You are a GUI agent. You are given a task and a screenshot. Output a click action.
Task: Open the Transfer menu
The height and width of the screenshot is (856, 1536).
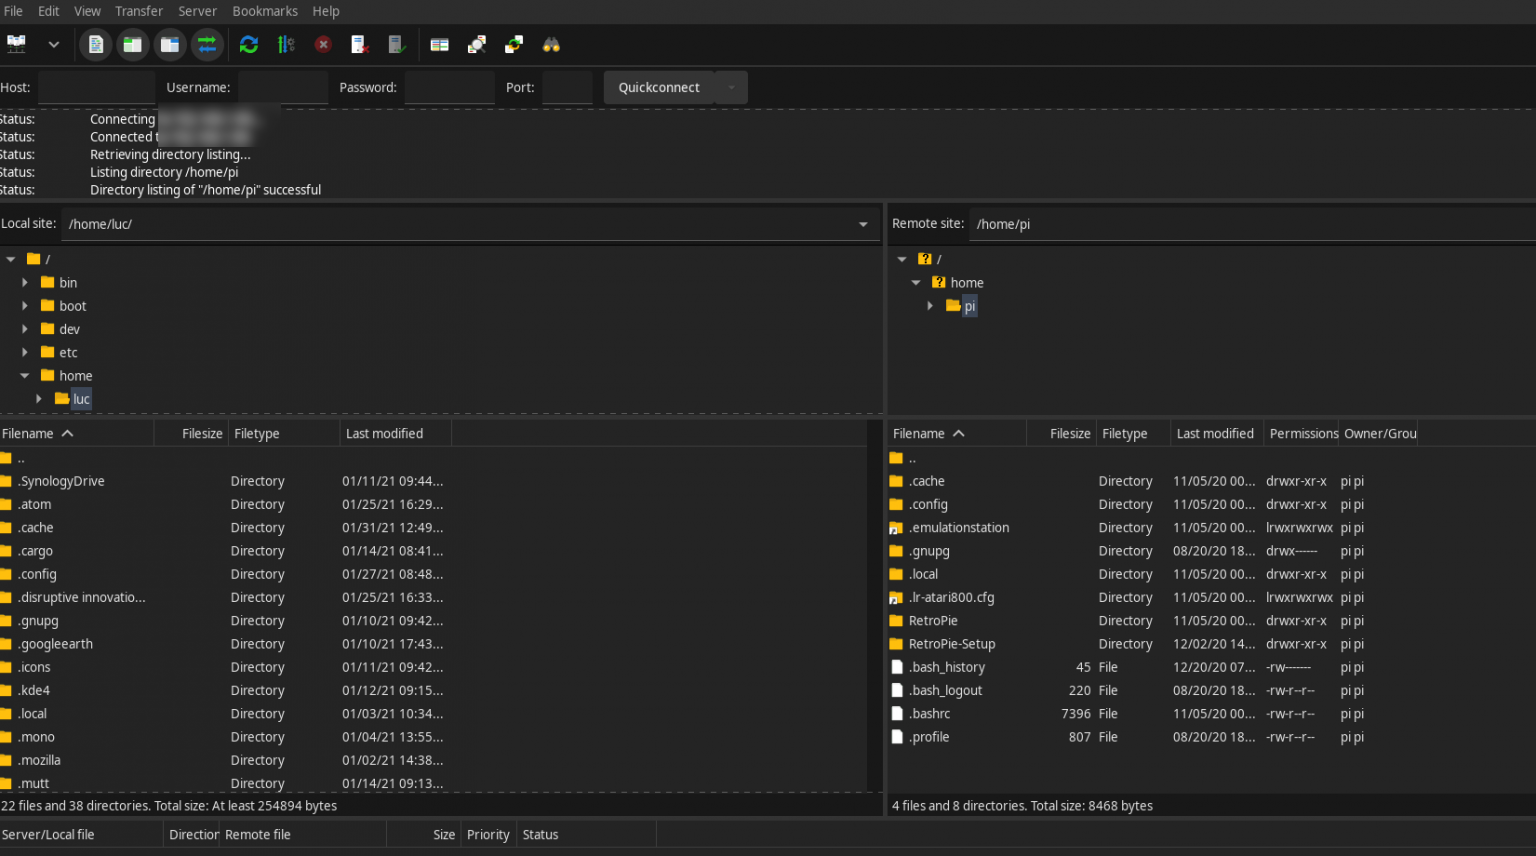tap(139, 11)
